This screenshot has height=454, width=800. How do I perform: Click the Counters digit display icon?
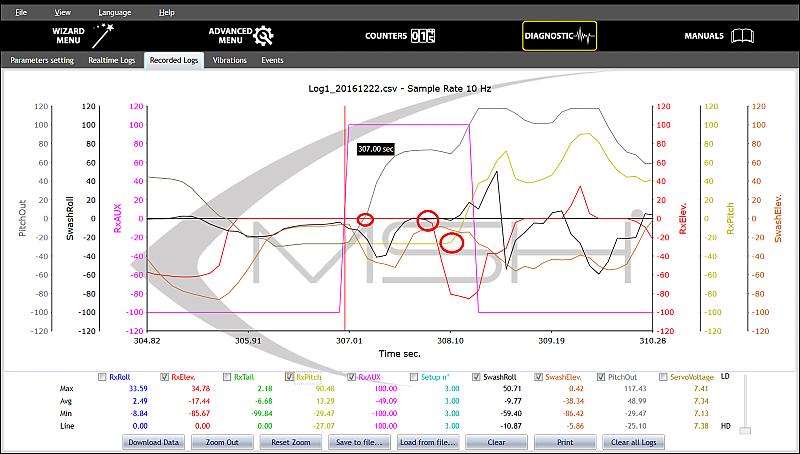click(423, 36)
